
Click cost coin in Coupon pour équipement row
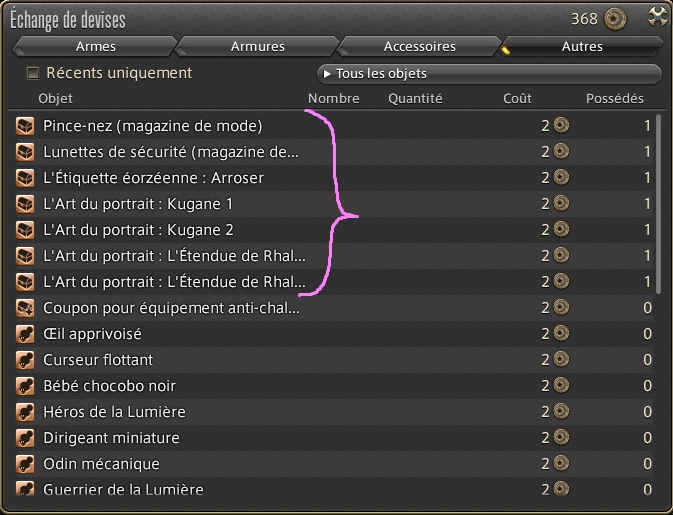coord(561,307)
